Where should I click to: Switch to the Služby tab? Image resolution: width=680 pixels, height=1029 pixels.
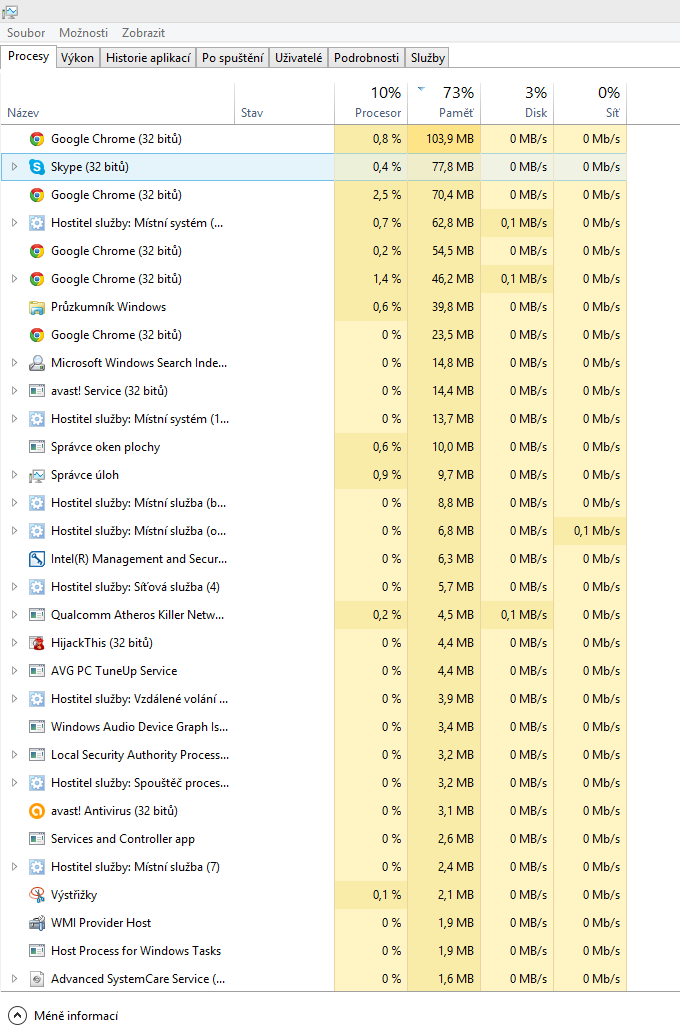coord(428,58)
